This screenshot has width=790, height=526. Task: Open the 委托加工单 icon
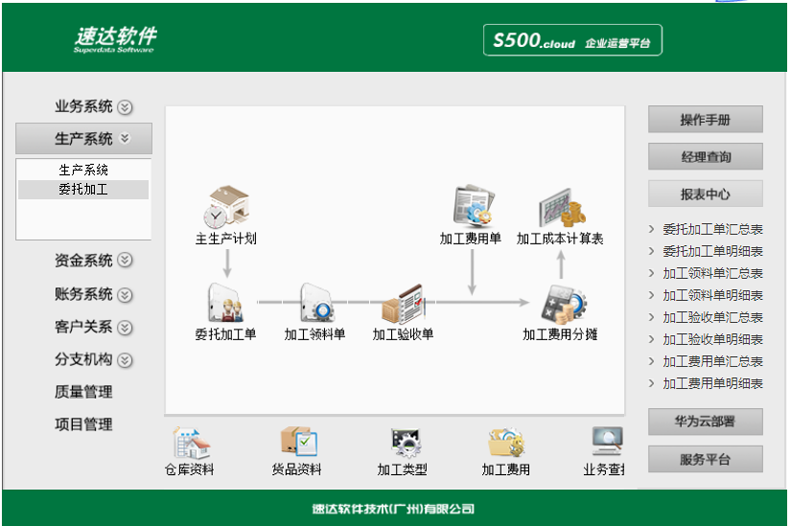tap(225, 302)
